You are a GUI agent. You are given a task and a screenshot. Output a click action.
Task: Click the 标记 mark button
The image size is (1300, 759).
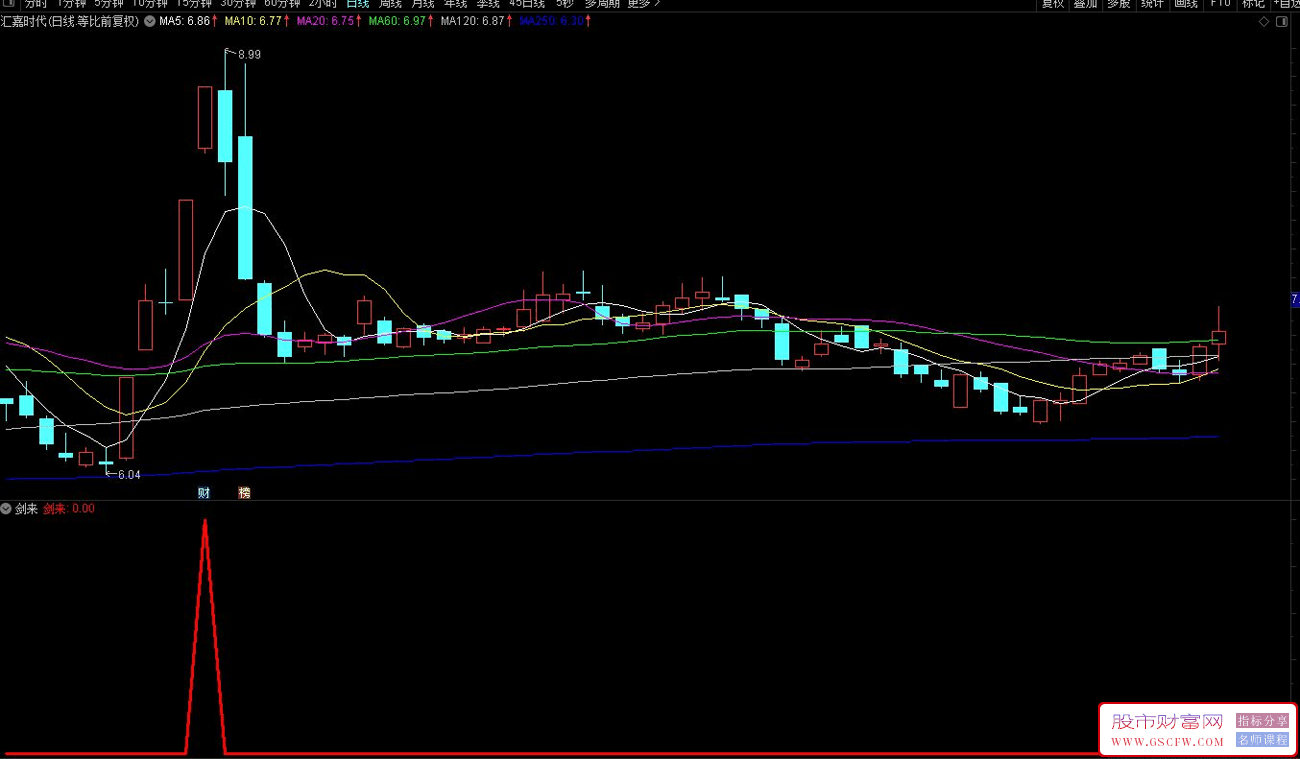pyautogui.click(x=1253, y=4)
